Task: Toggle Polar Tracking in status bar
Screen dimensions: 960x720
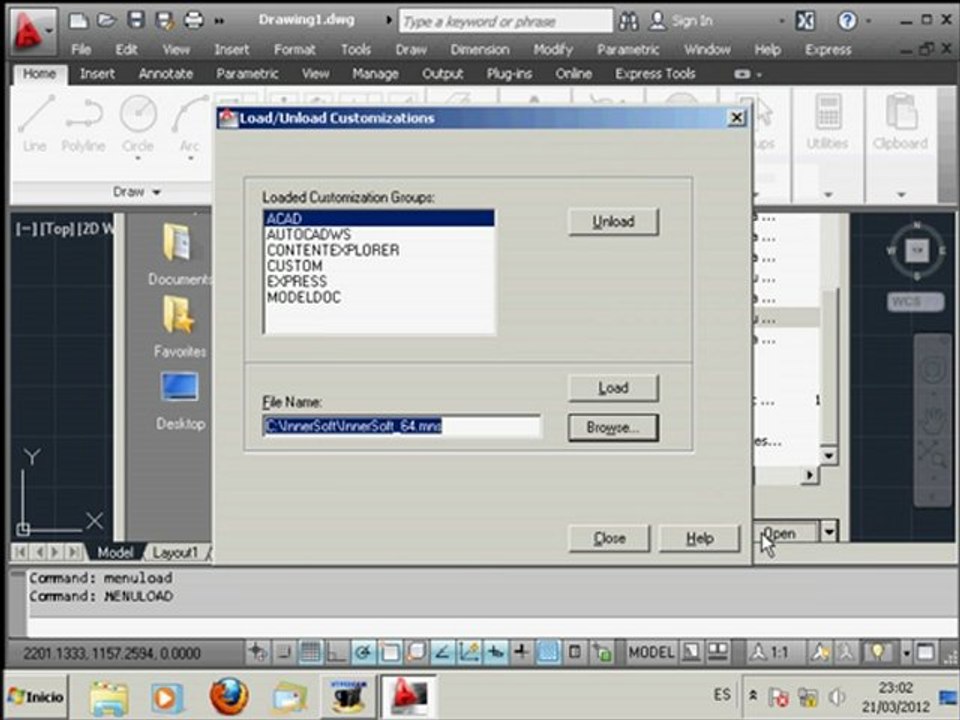Action: click(363, 653)
